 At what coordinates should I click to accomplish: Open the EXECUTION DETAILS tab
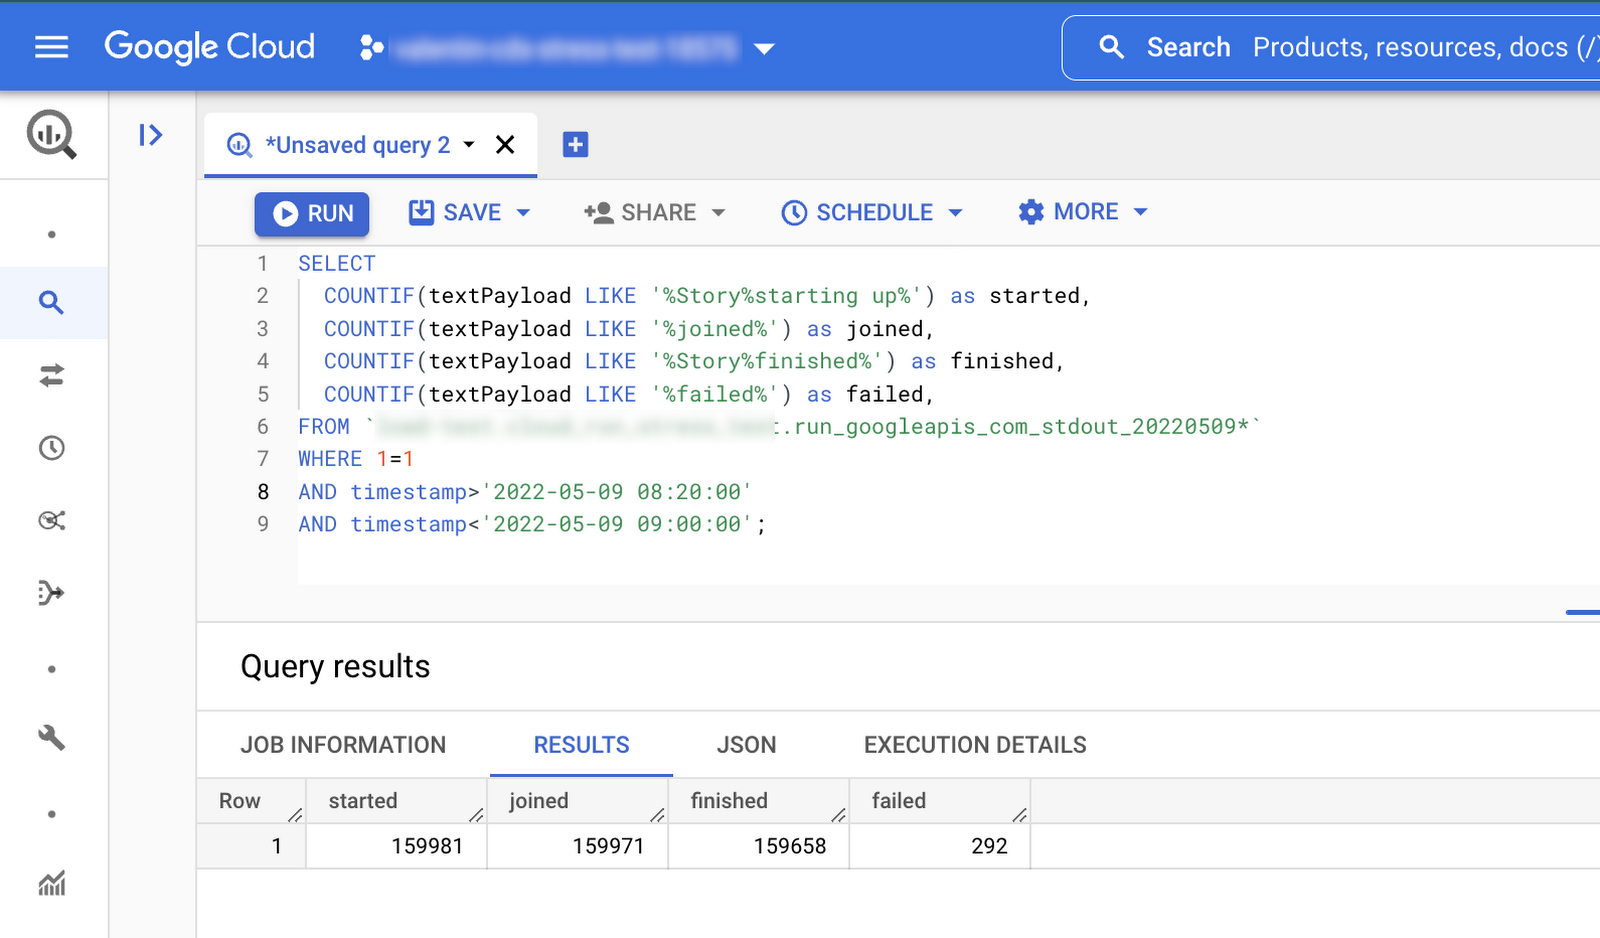pyautogui.click(x=975, y=745)
